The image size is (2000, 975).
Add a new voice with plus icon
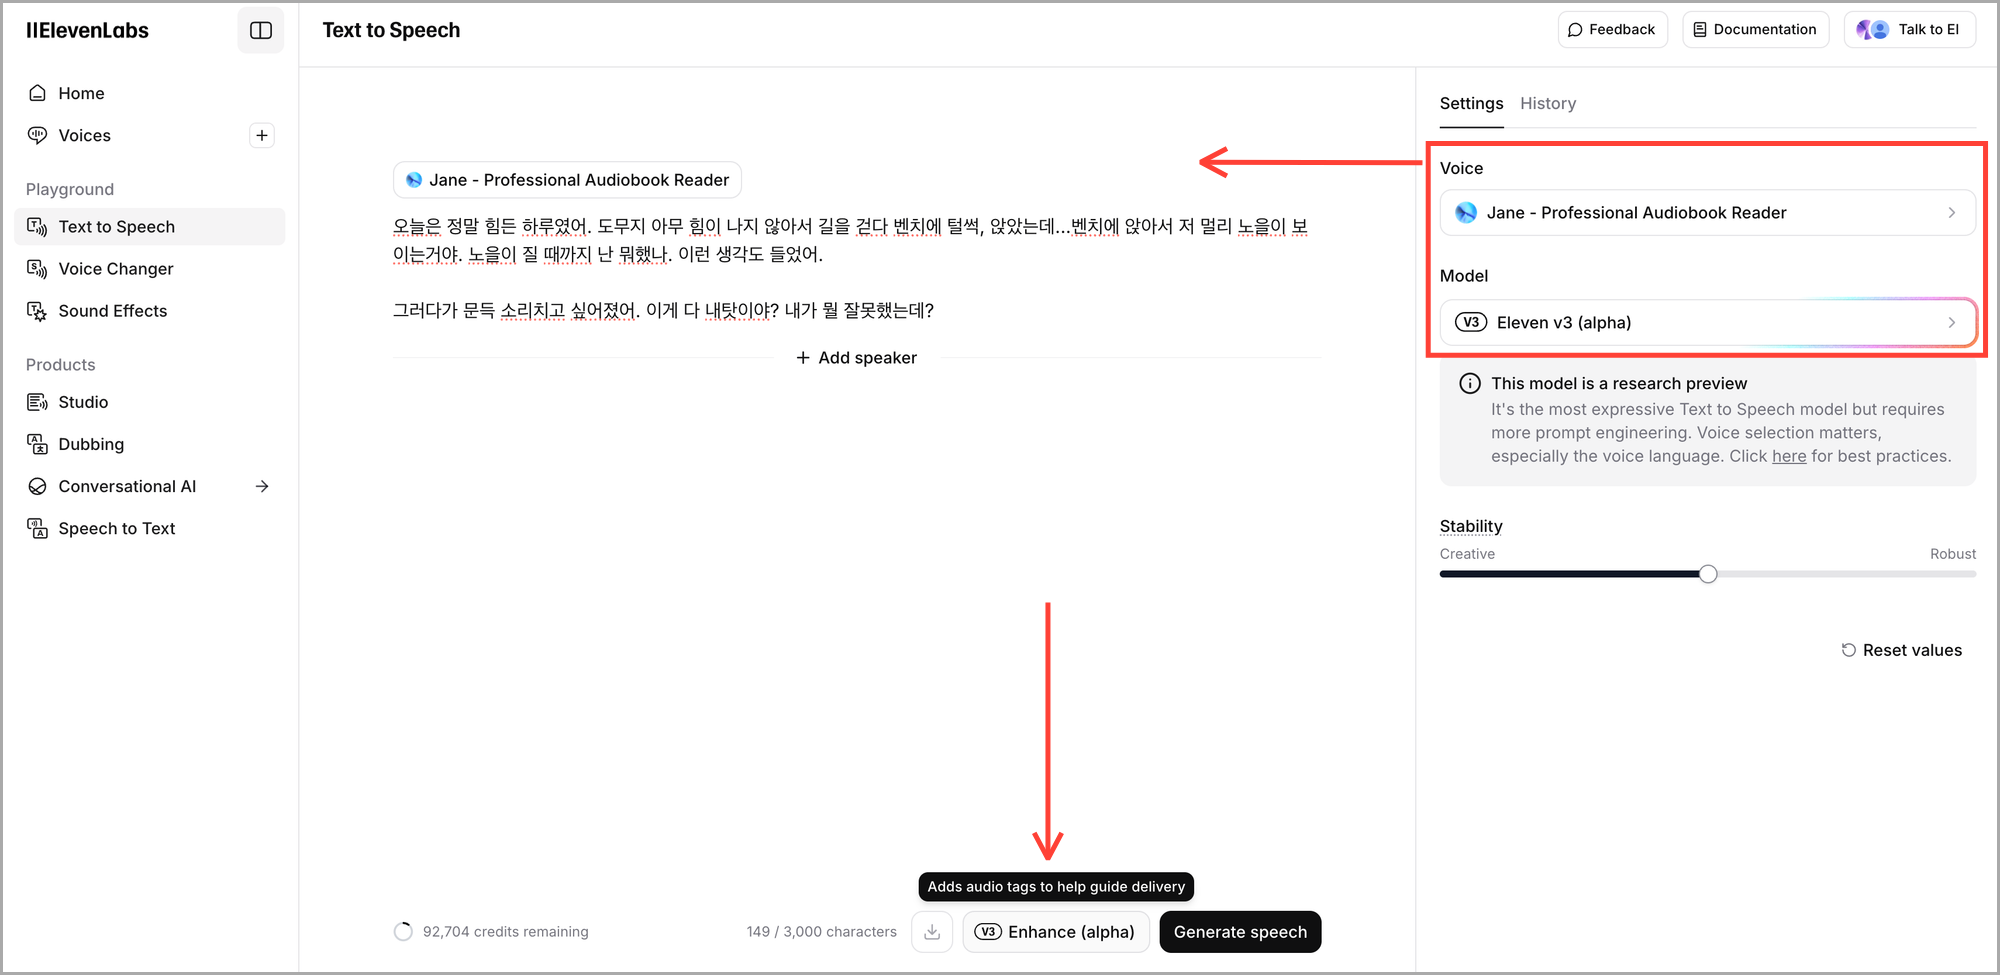[262, 135]
